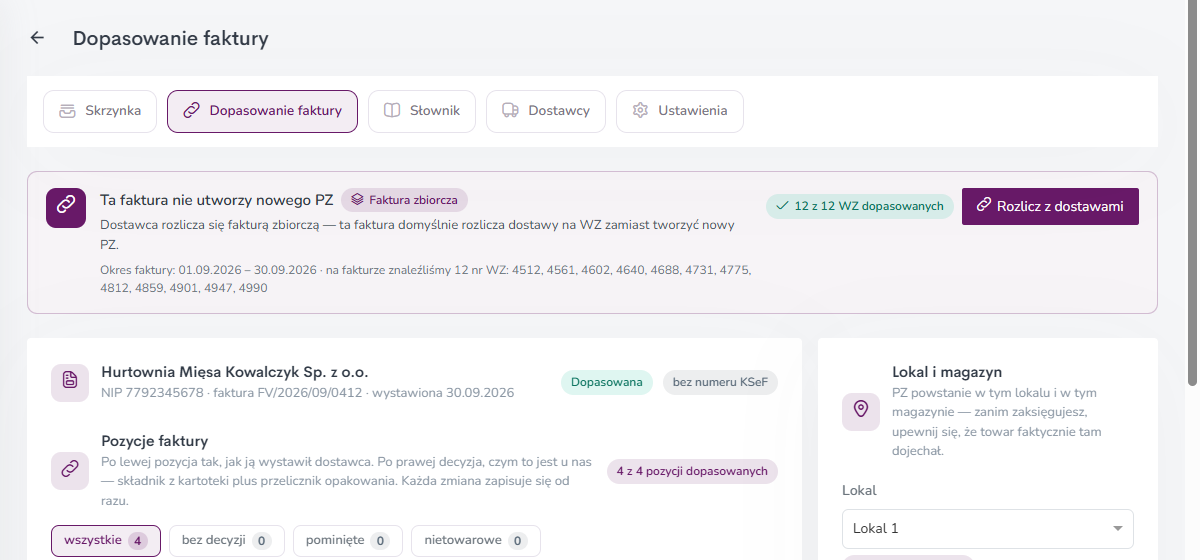
Task: Click the Dopasowana status badge
Action: pos(607,382)
